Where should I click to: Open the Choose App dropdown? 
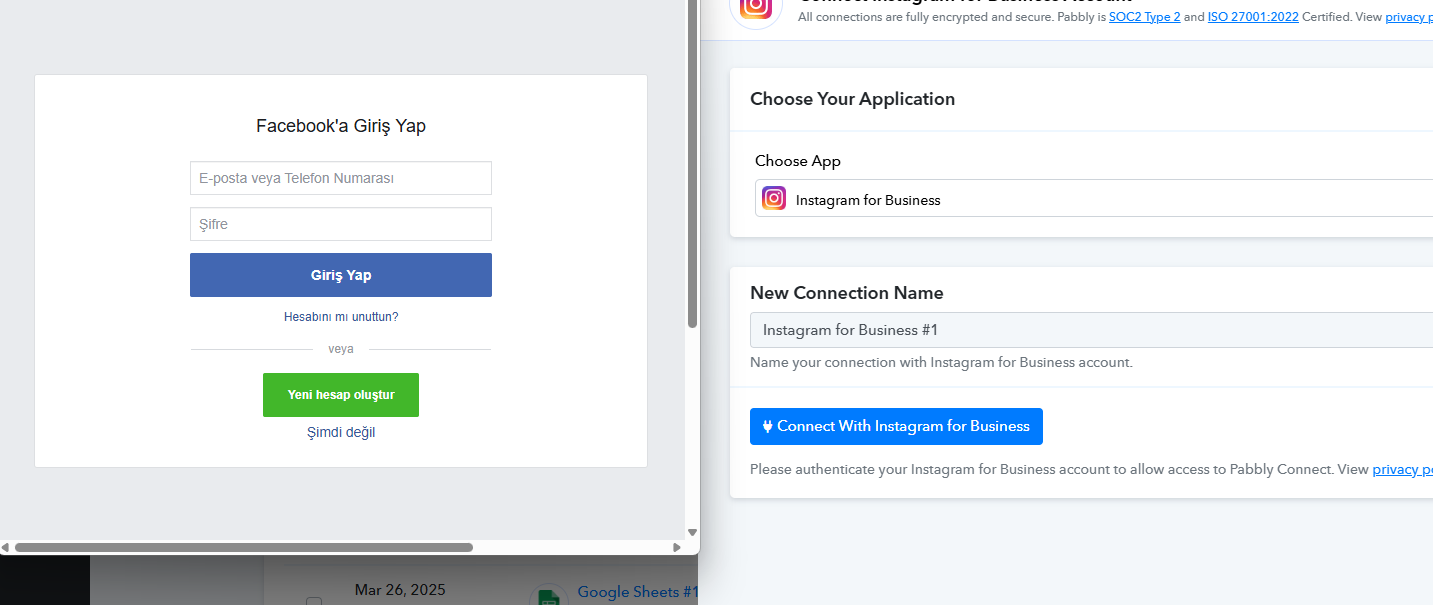(1094, 198)
